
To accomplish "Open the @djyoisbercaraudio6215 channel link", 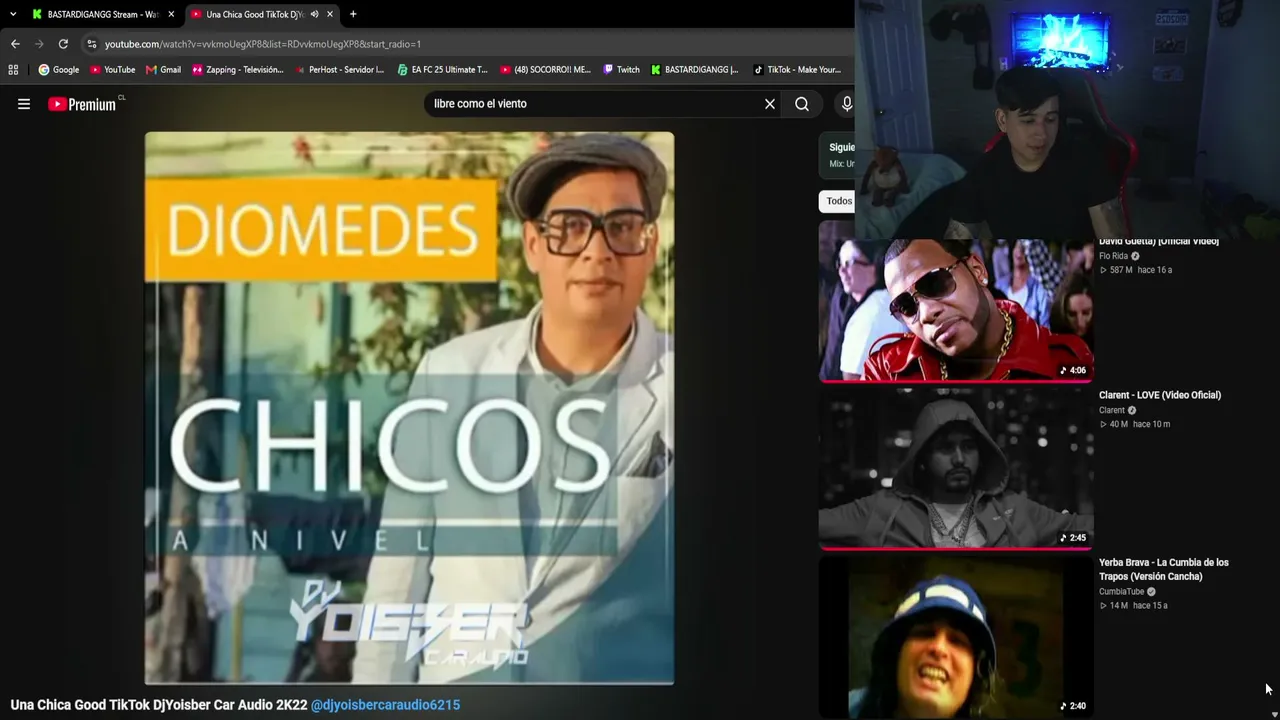I will (x=385, y=705).
